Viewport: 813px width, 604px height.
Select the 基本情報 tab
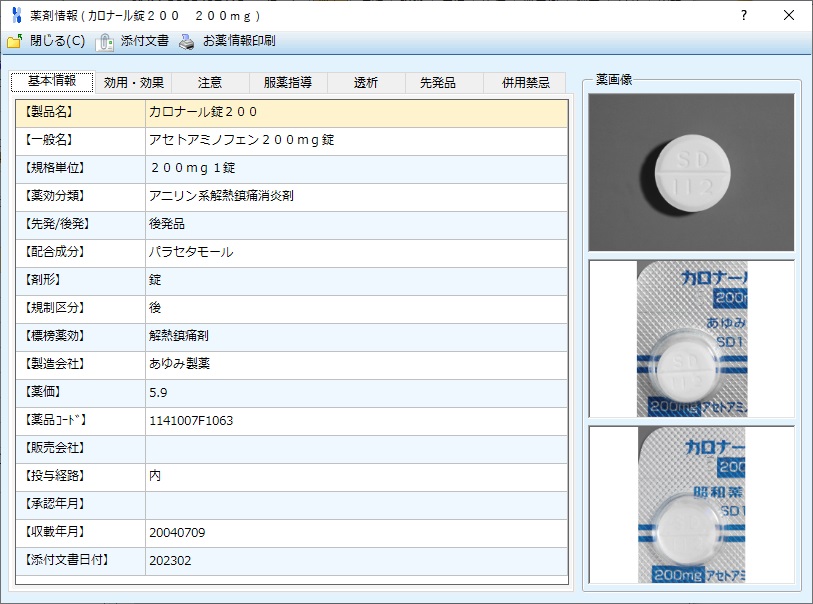(52, 82)
